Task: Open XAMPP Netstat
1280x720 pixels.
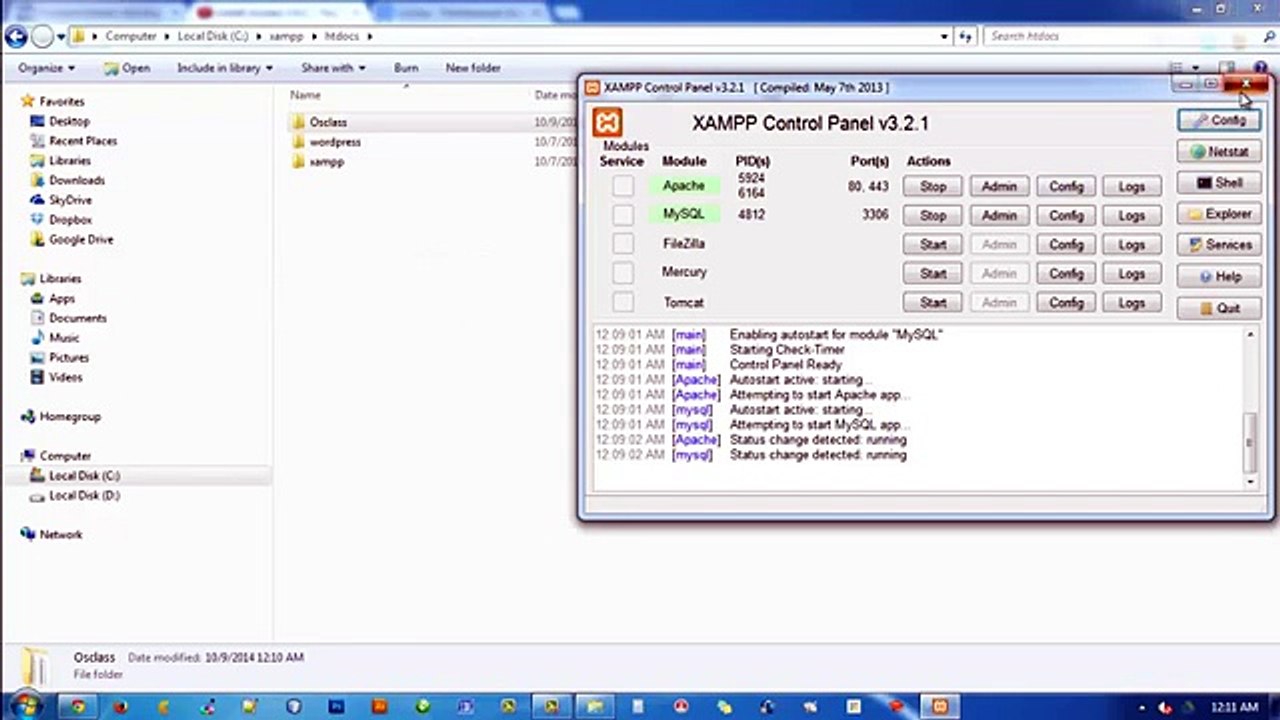Action: point(1219,152)
